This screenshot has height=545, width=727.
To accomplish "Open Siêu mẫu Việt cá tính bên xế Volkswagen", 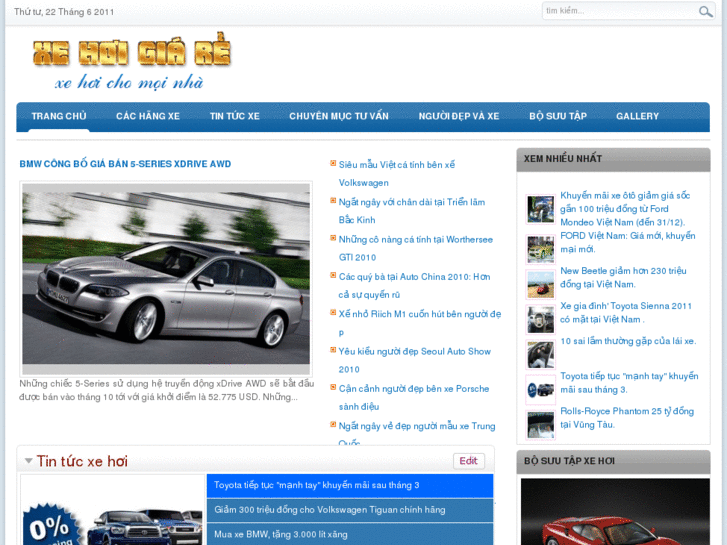I will pos(397,173).
